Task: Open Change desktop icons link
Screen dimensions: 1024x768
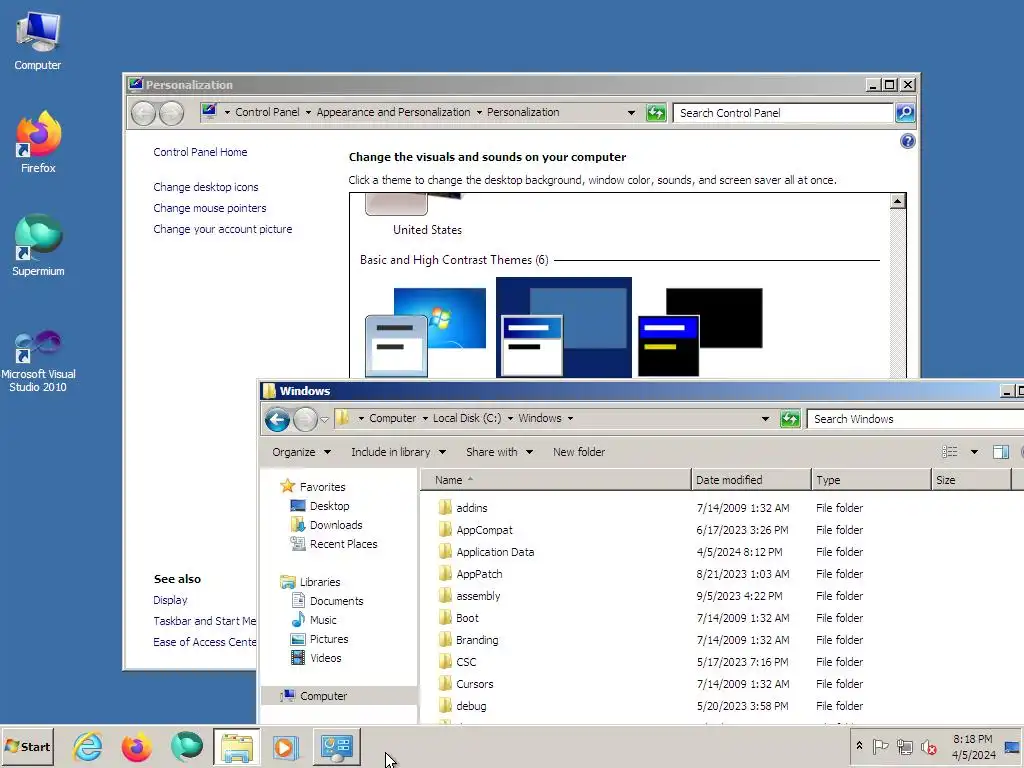Action: 206,187
